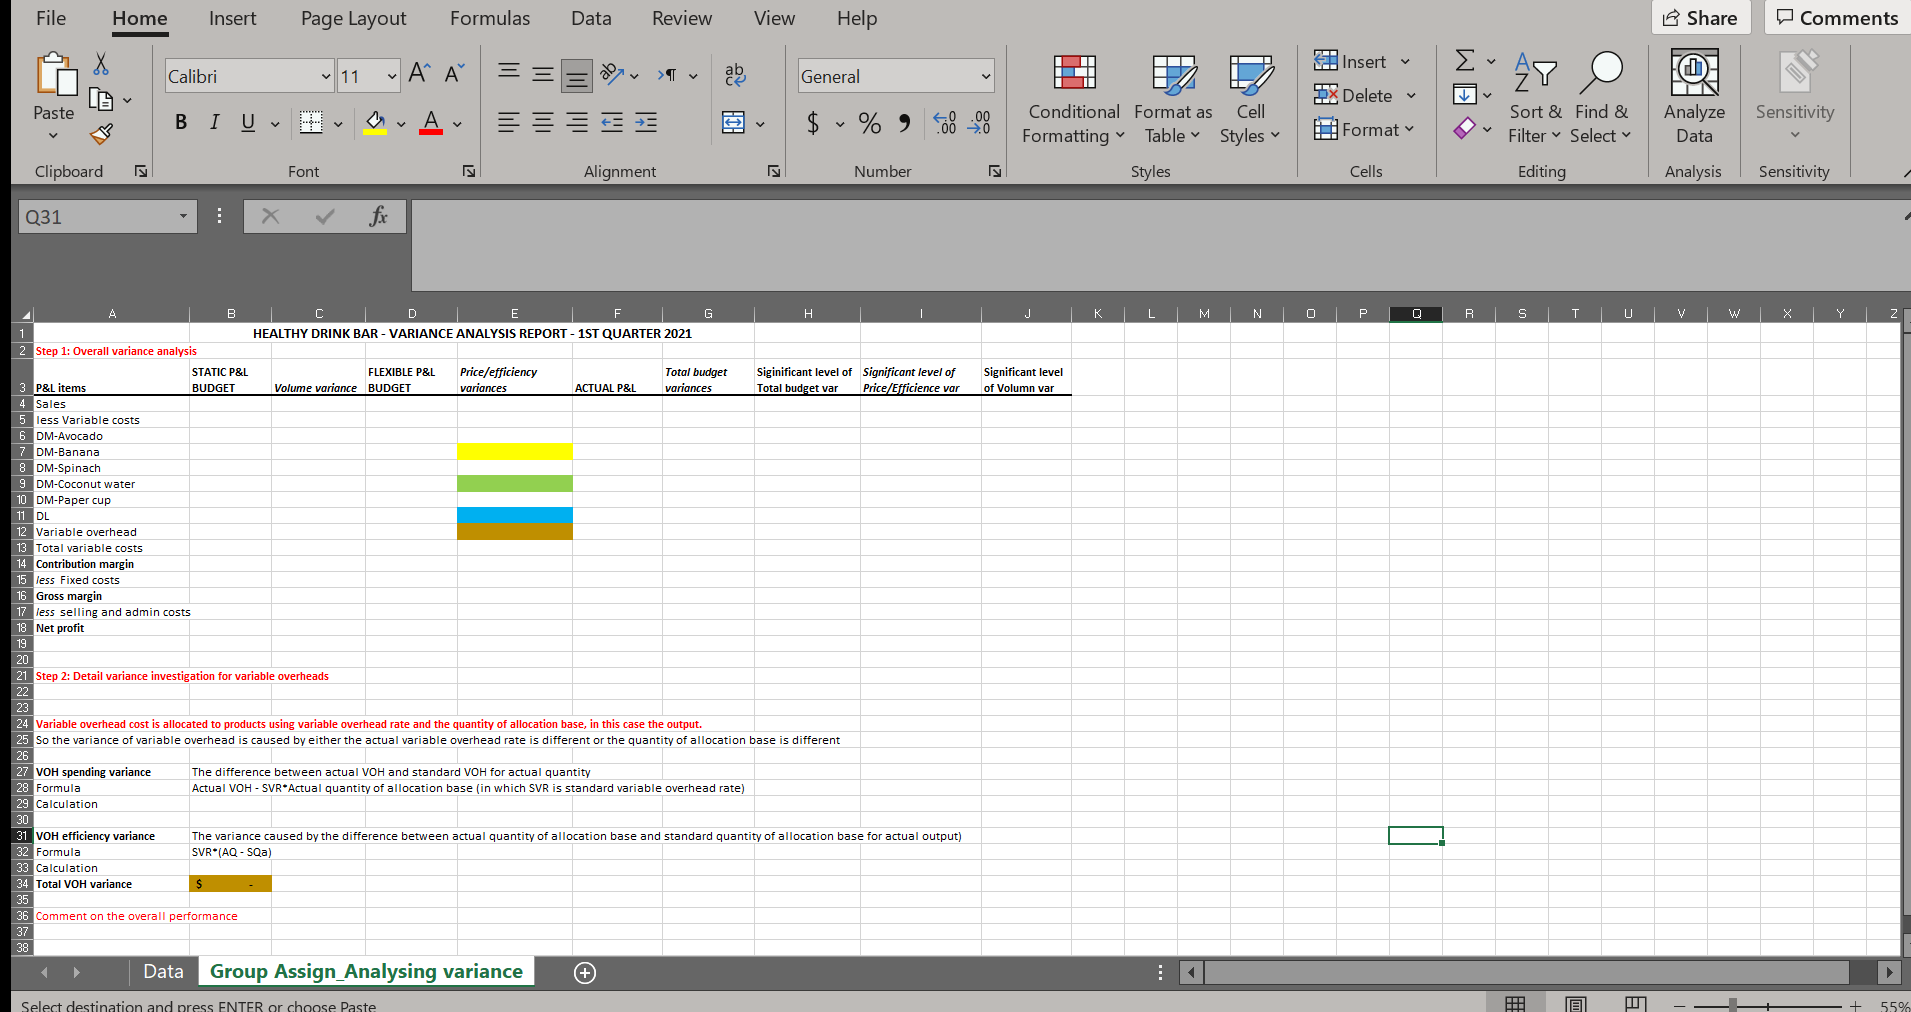1911x1012 pixels.
Task: Click Insert cells button
Action: 1362,61
